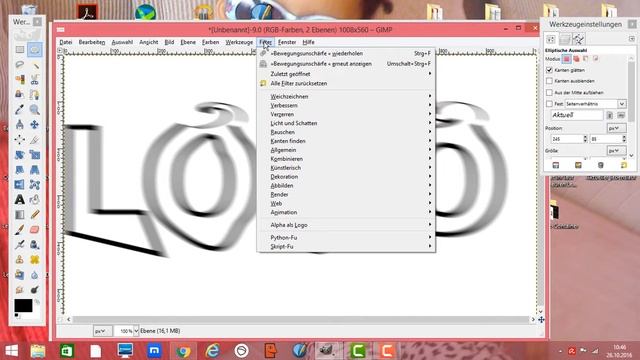Expand the Weichzeichnen submenu
640x360 pixels.
click(346, 96)
